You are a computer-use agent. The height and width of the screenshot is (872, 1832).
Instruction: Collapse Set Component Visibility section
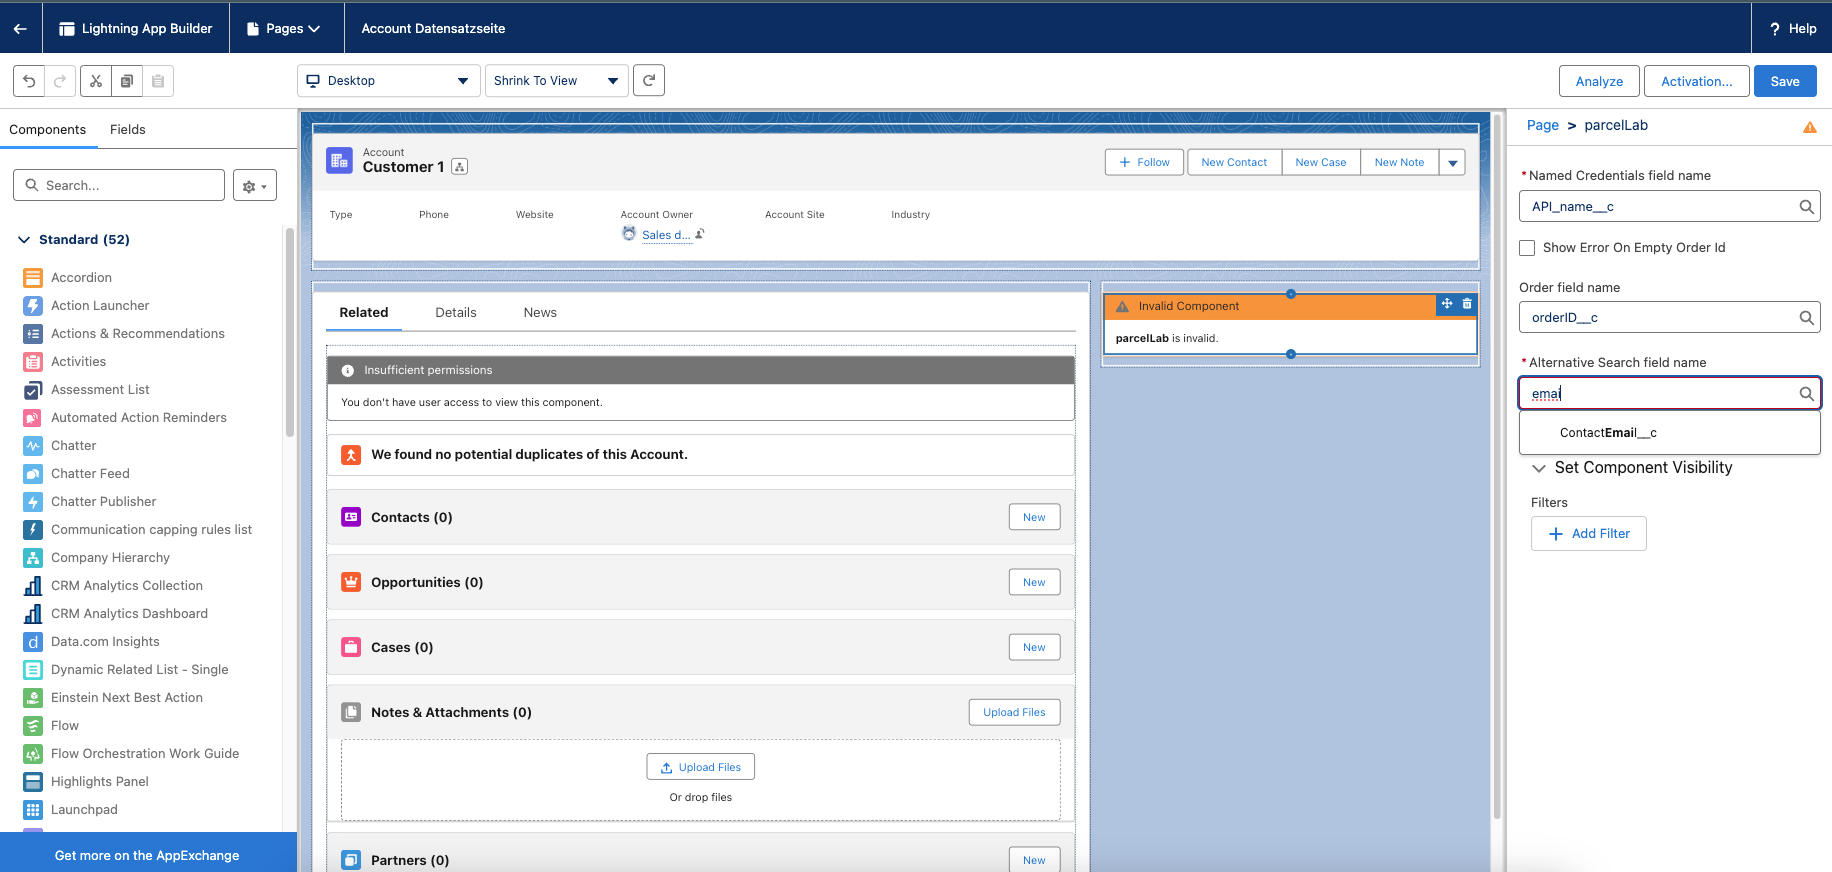(x=1539, y=468)
